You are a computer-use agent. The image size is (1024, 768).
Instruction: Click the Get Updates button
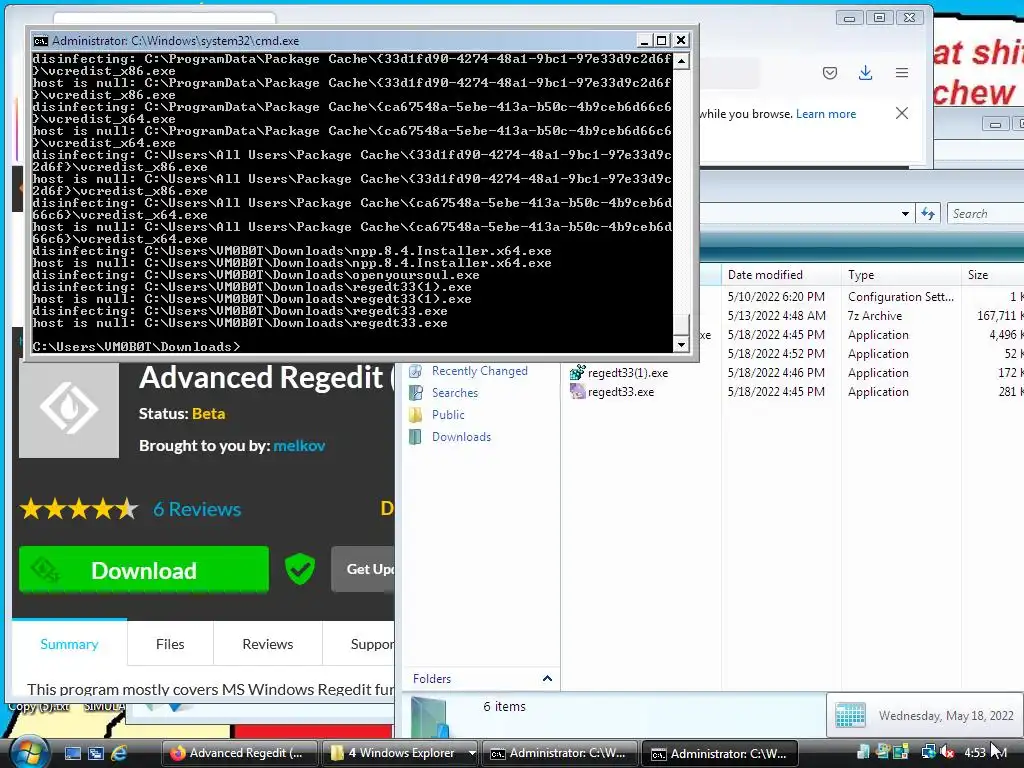pyautogui.click(x=363, y=569)
